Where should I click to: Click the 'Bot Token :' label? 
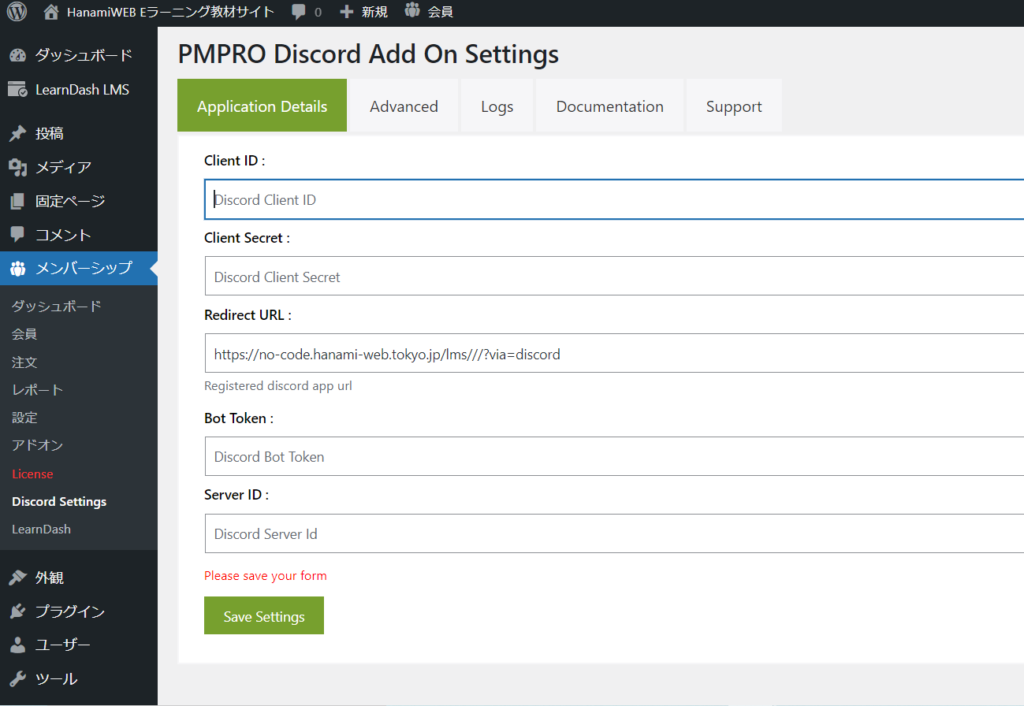[x=239, y=418]
